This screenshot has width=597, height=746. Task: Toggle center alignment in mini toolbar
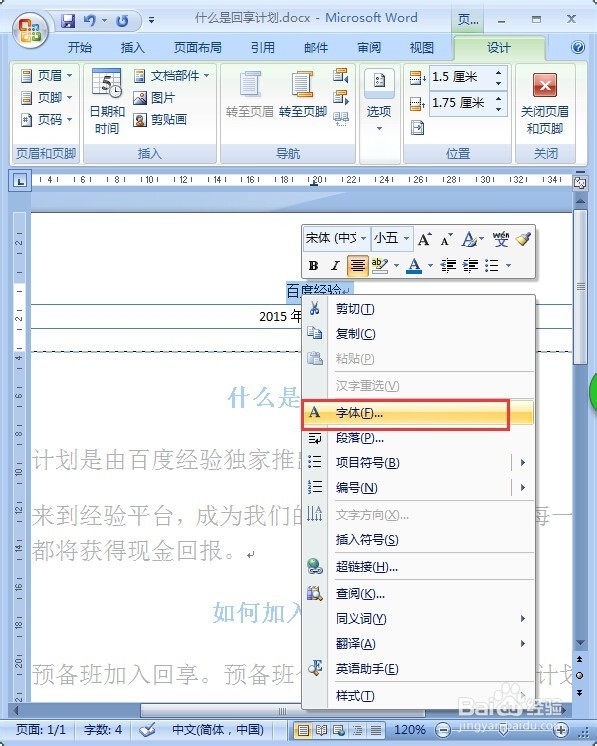pyautogui.click(x=357, y=265)
